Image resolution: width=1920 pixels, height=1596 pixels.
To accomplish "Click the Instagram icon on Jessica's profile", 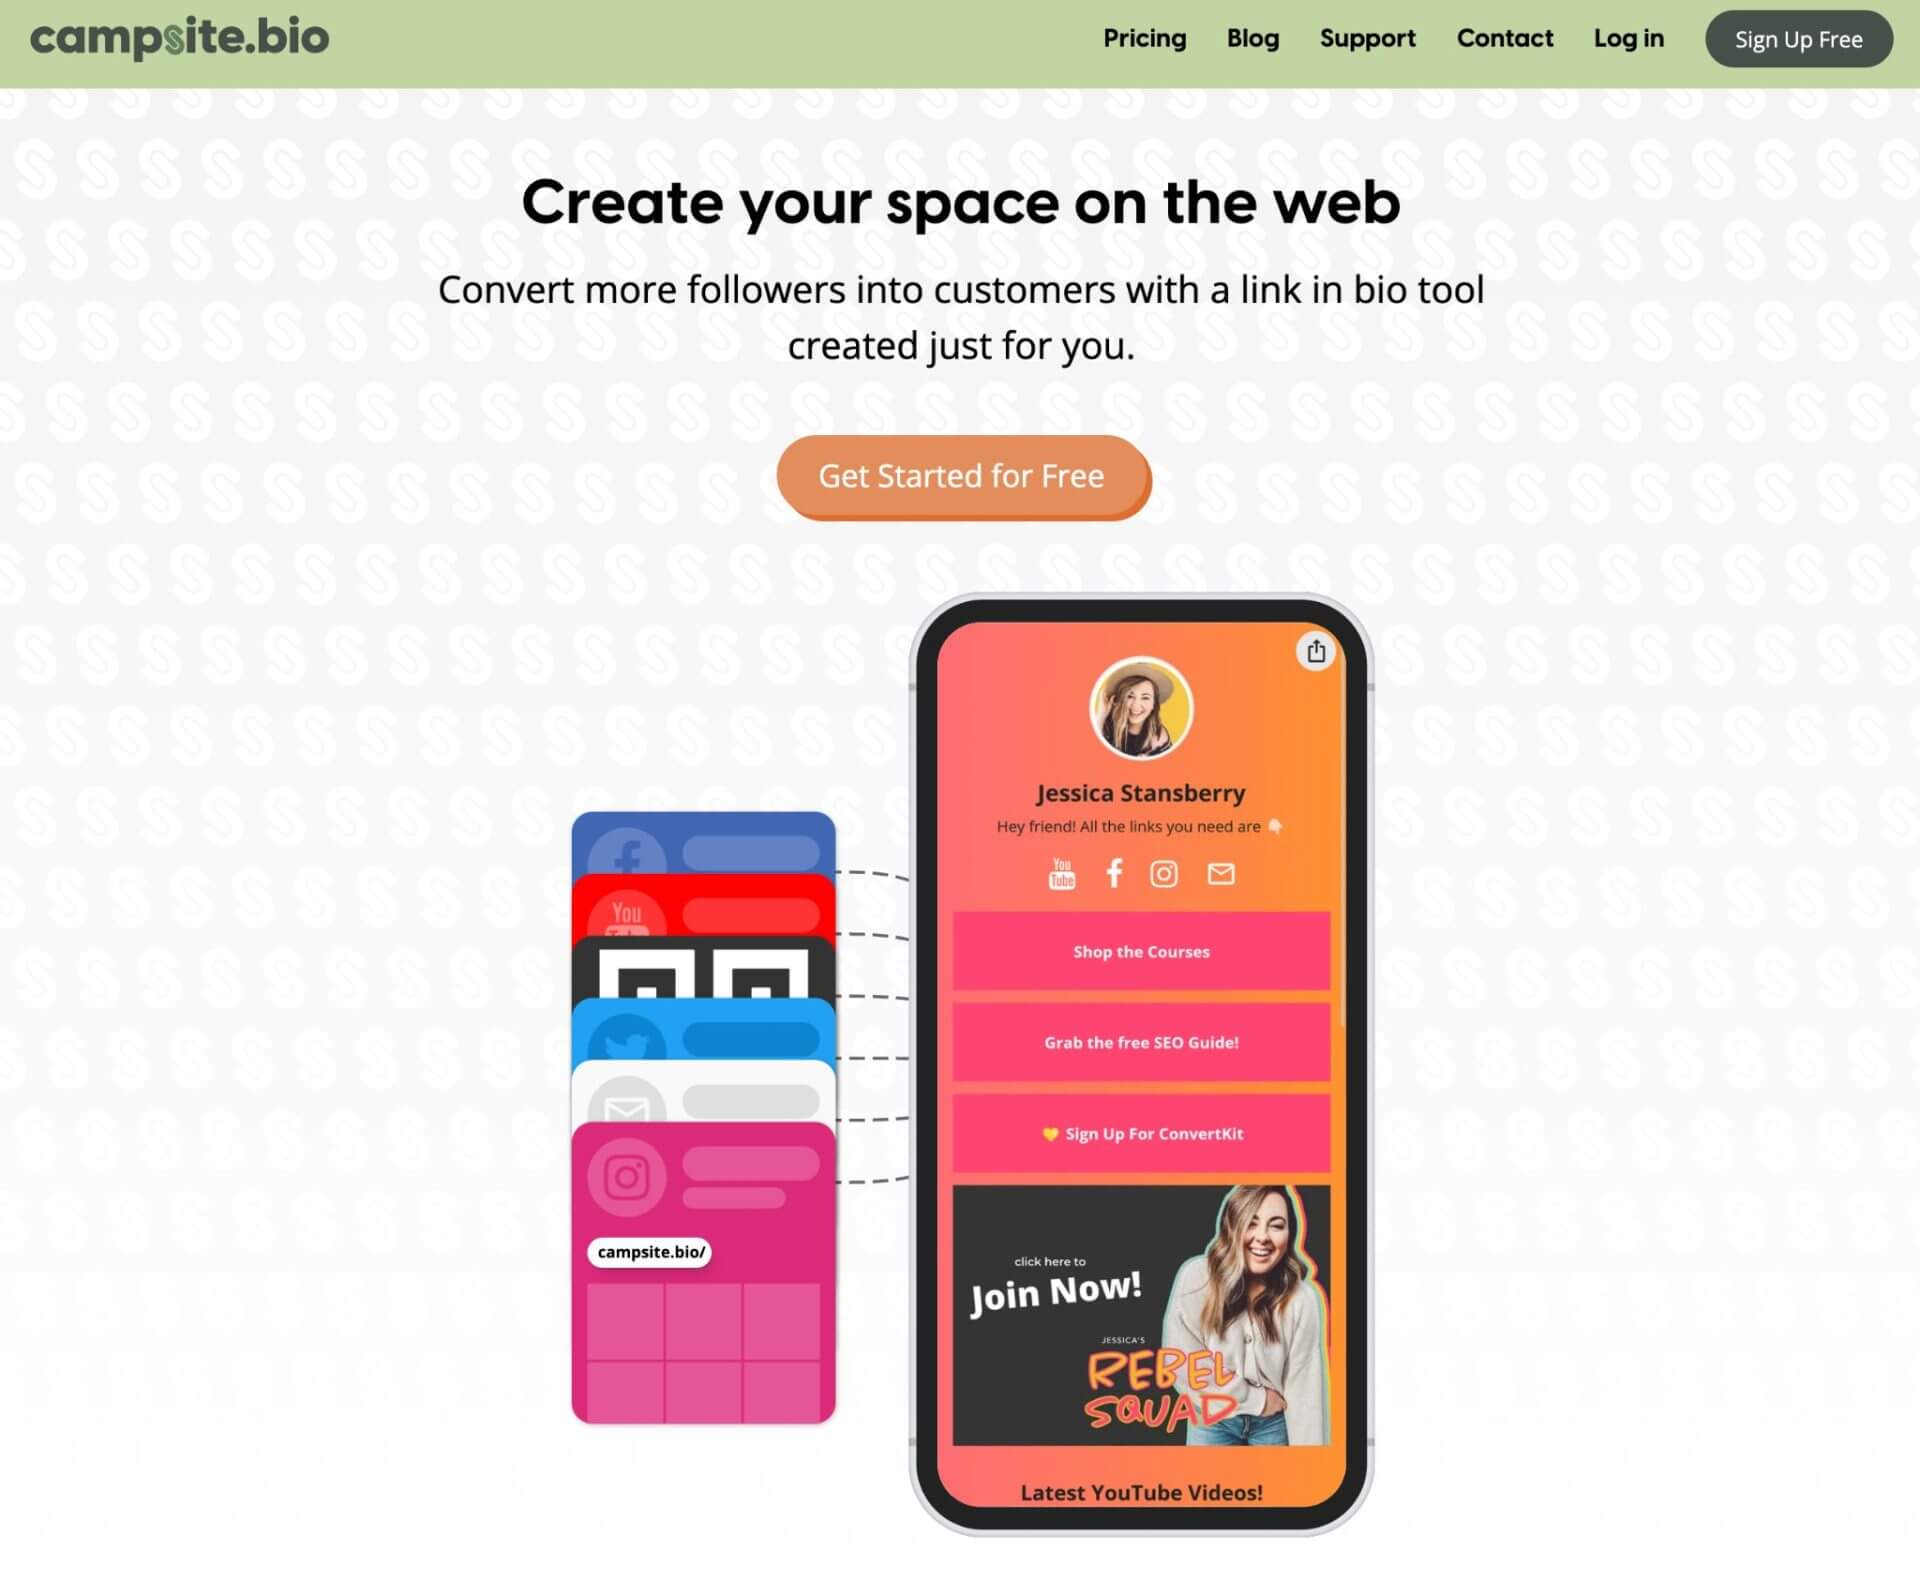I will point(1164,872).
